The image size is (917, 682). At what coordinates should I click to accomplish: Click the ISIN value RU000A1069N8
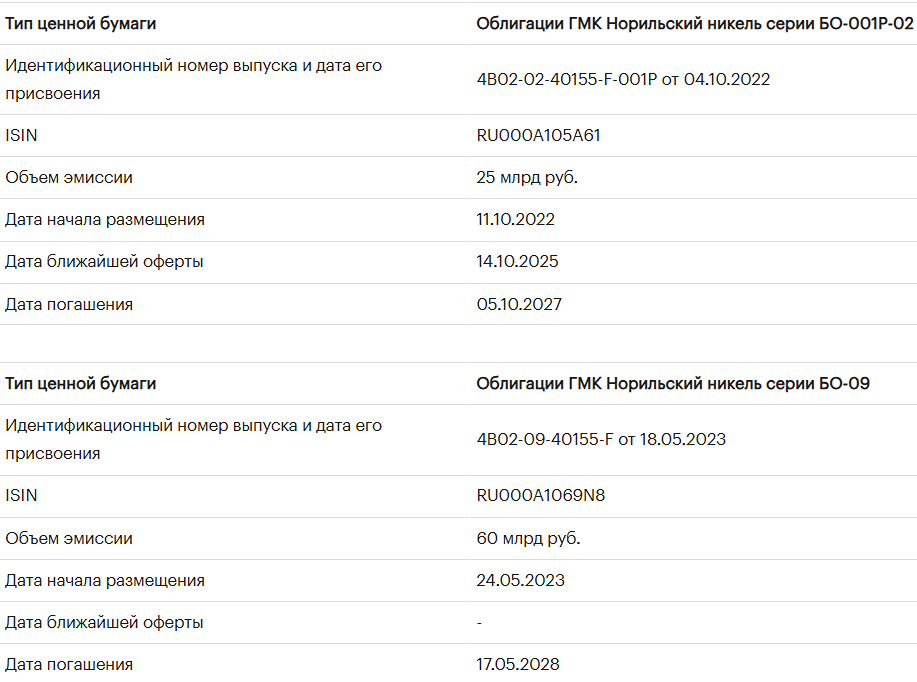click(x=540, y=495)
